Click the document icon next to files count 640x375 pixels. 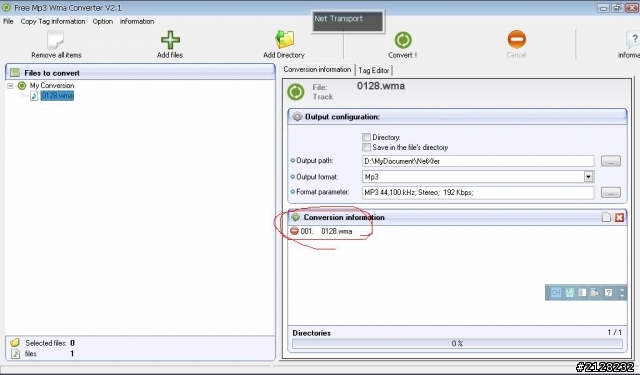pyautogui.click(x=16, y=353)
